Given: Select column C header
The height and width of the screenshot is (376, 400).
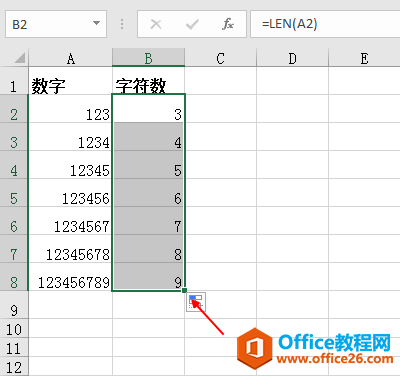Looking at the screenshot, I should [220, 58].
